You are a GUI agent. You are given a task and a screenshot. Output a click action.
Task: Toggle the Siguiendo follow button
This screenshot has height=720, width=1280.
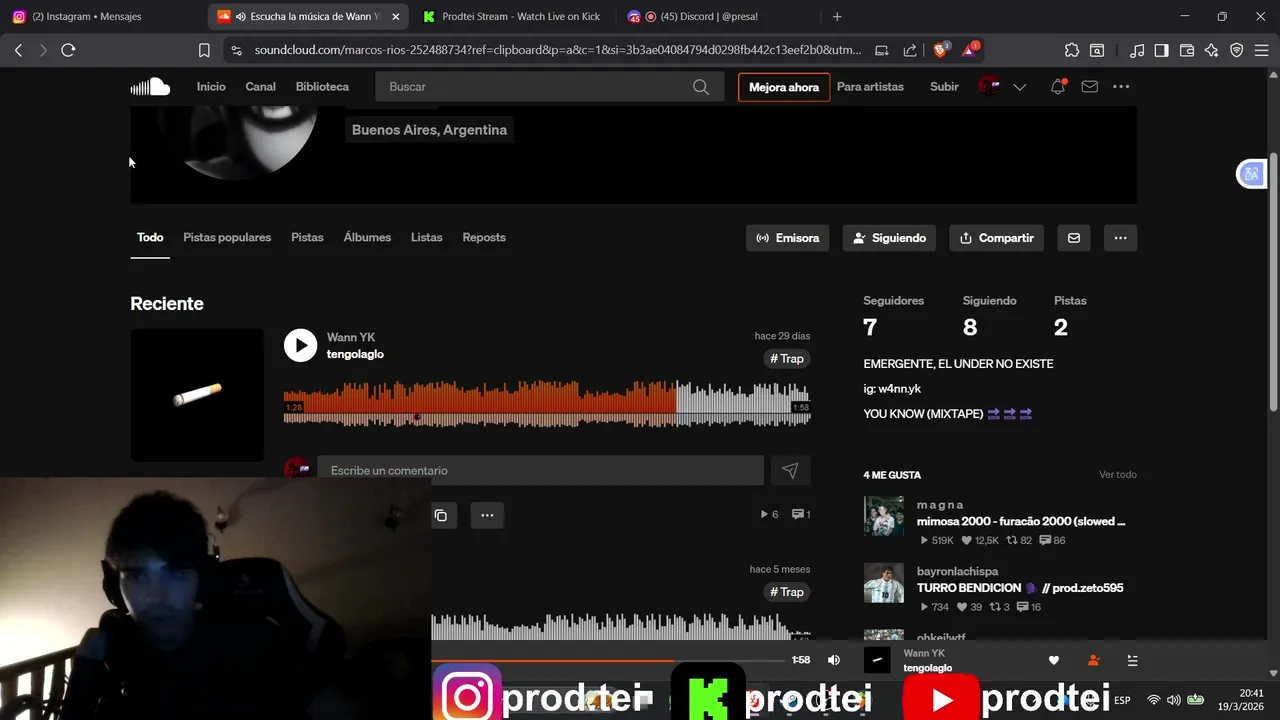(890, 238)
